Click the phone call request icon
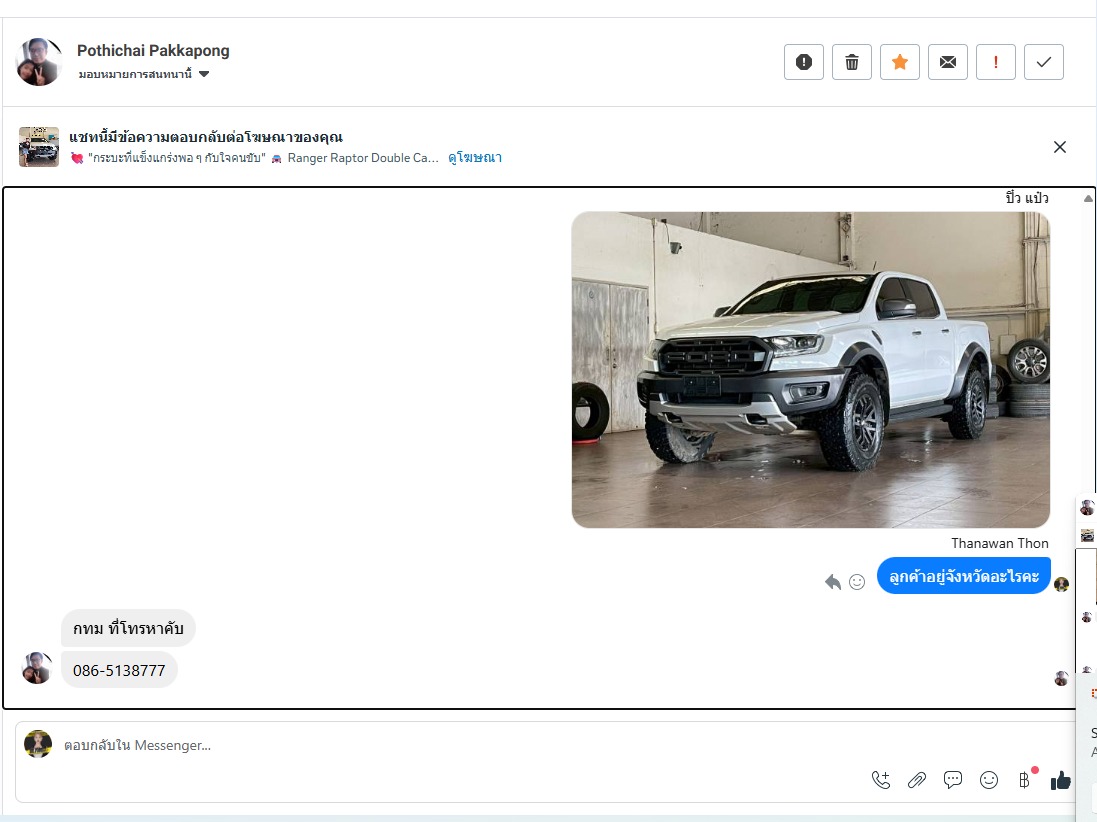This screenshot has height=822, width=1097. 881,780
